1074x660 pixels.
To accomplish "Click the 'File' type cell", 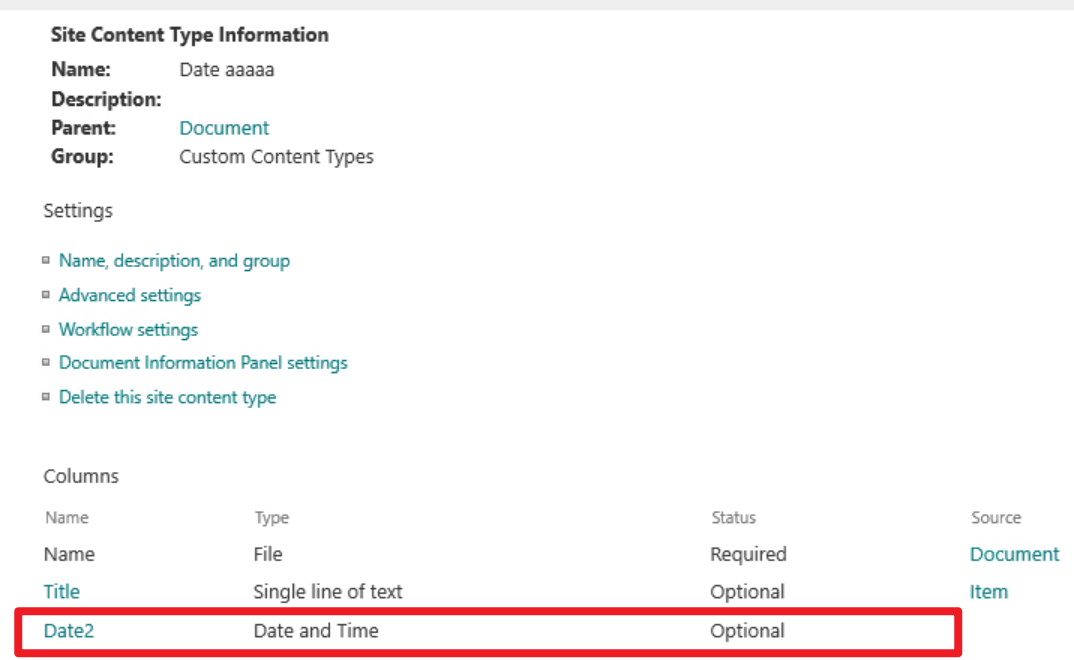I will tap(268, 554).
